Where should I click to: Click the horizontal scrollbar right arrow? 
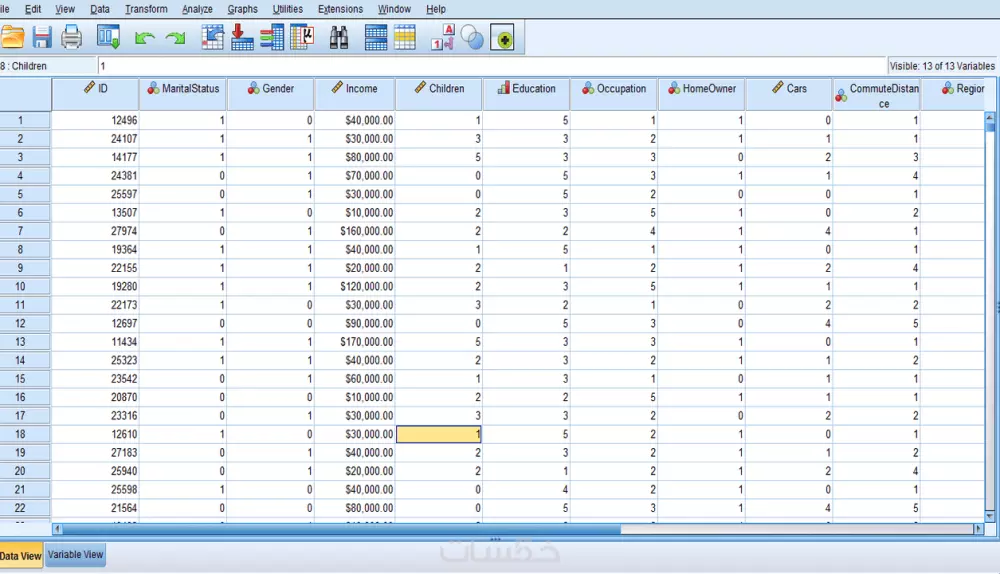click(x=978, y=529)
